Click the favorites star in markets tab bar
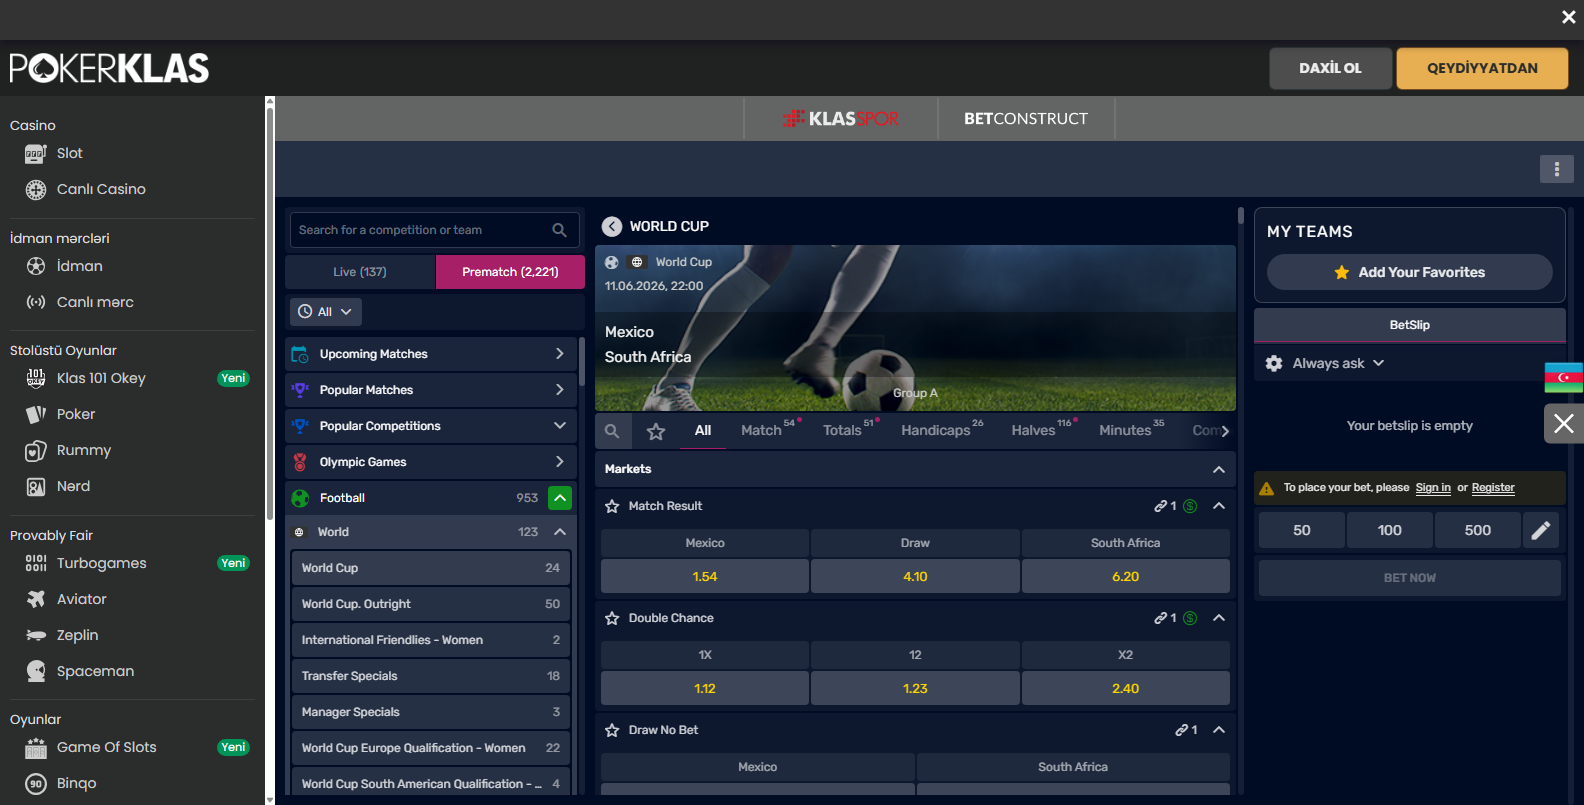 click(x=656, y=431)
